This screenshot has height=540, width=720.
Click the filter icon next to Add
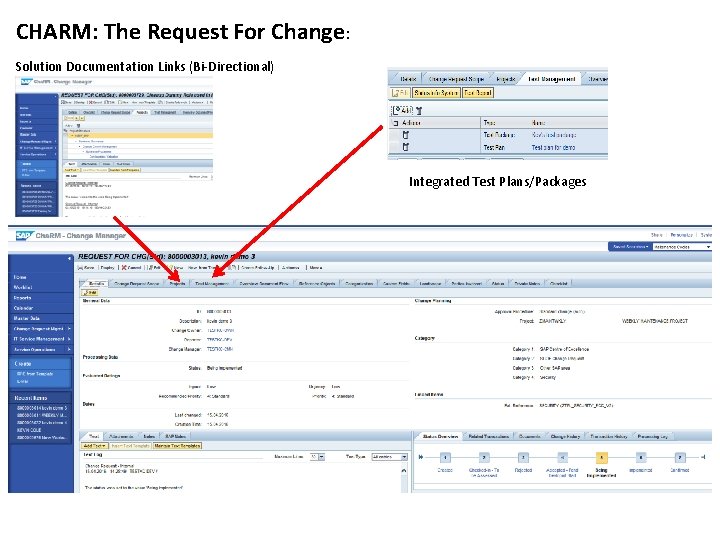(419, 110)
